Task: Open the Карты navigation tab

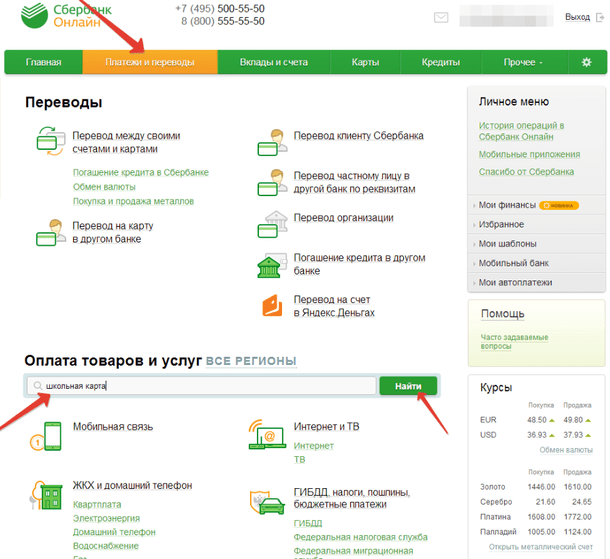Action: 365,62
